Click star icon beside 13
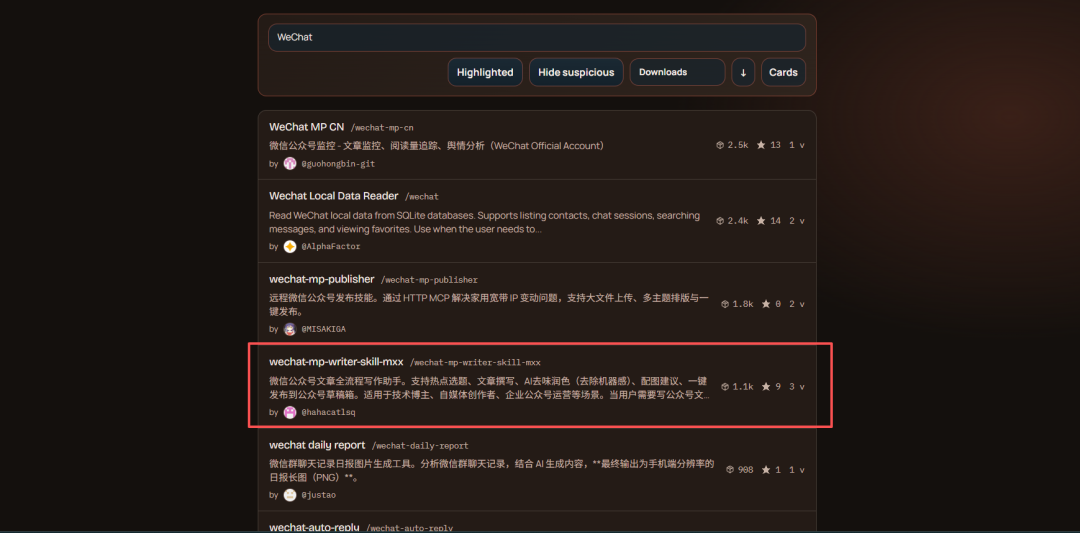Screen dimensions: 1080x533 [x=761, y=145]
